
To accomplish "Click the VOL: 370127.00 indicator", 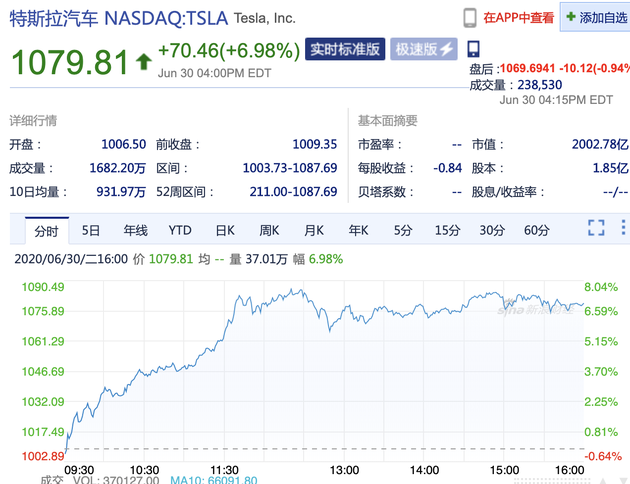I will coord(116,480).
